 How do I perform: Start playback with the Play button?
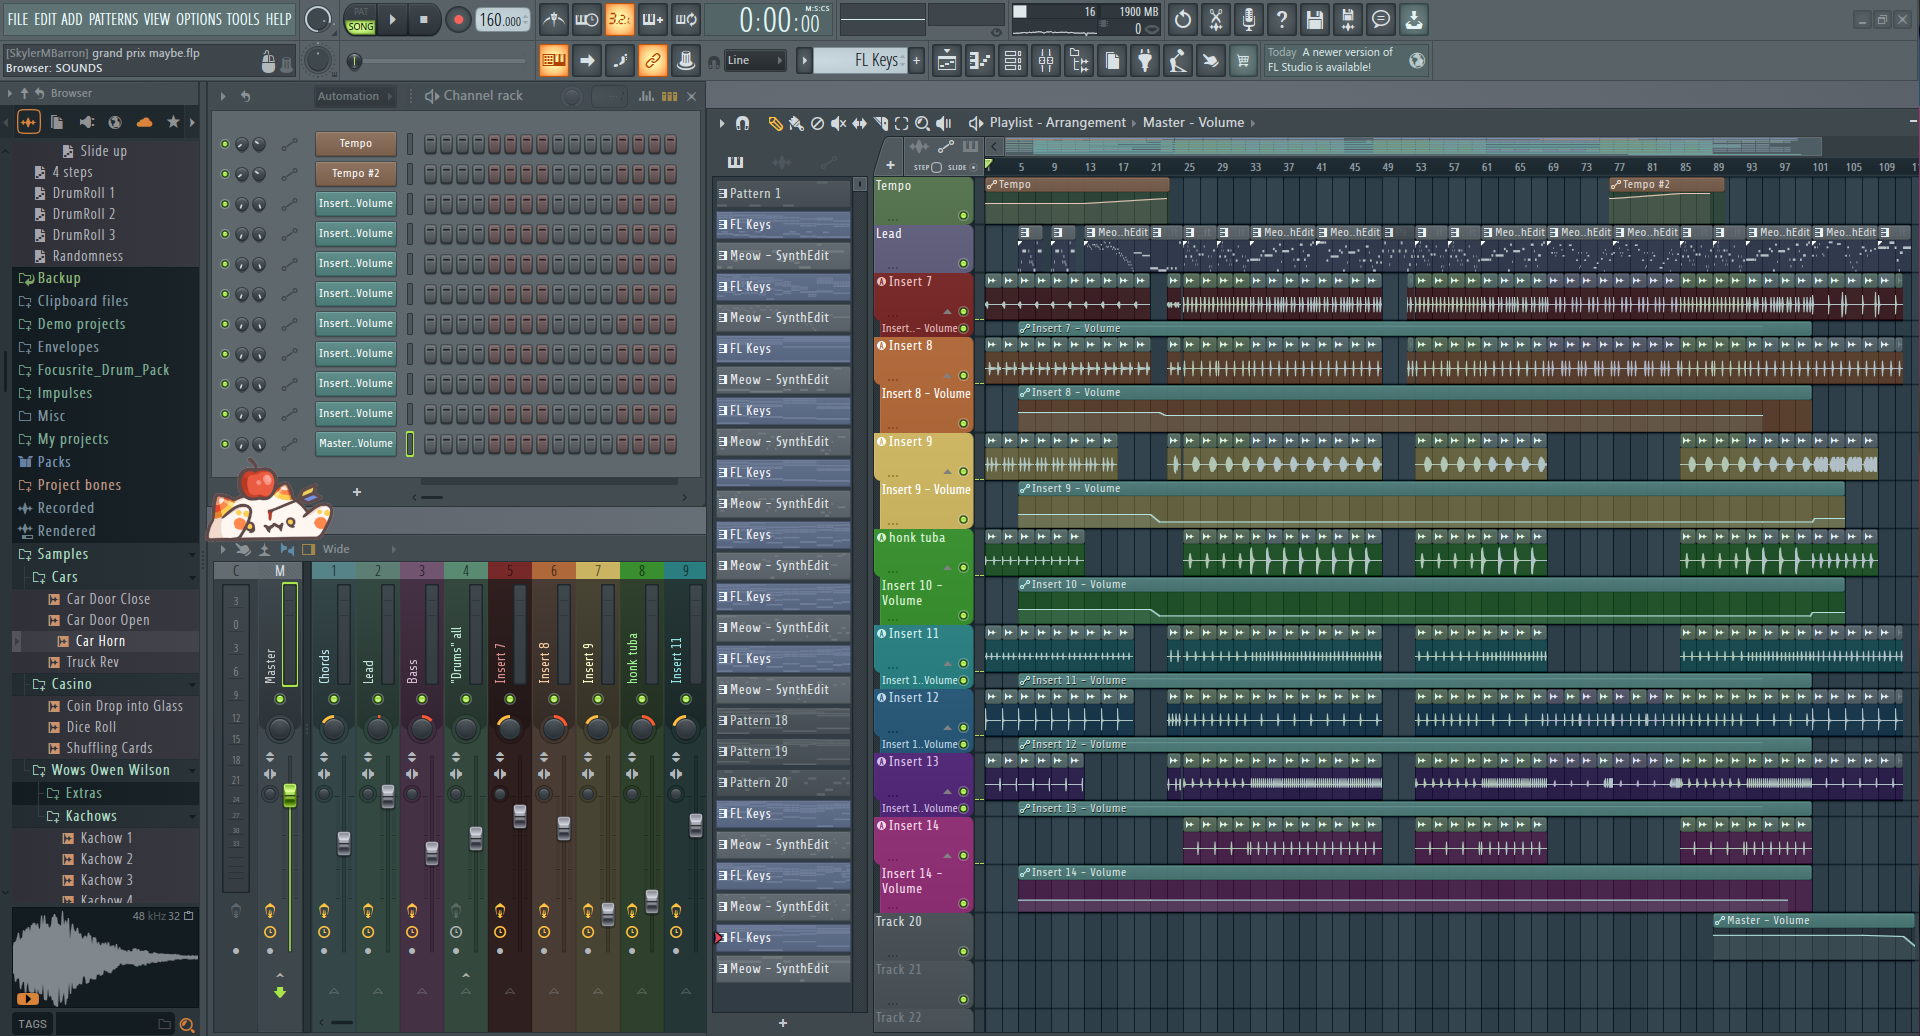(x=392, y=19)
